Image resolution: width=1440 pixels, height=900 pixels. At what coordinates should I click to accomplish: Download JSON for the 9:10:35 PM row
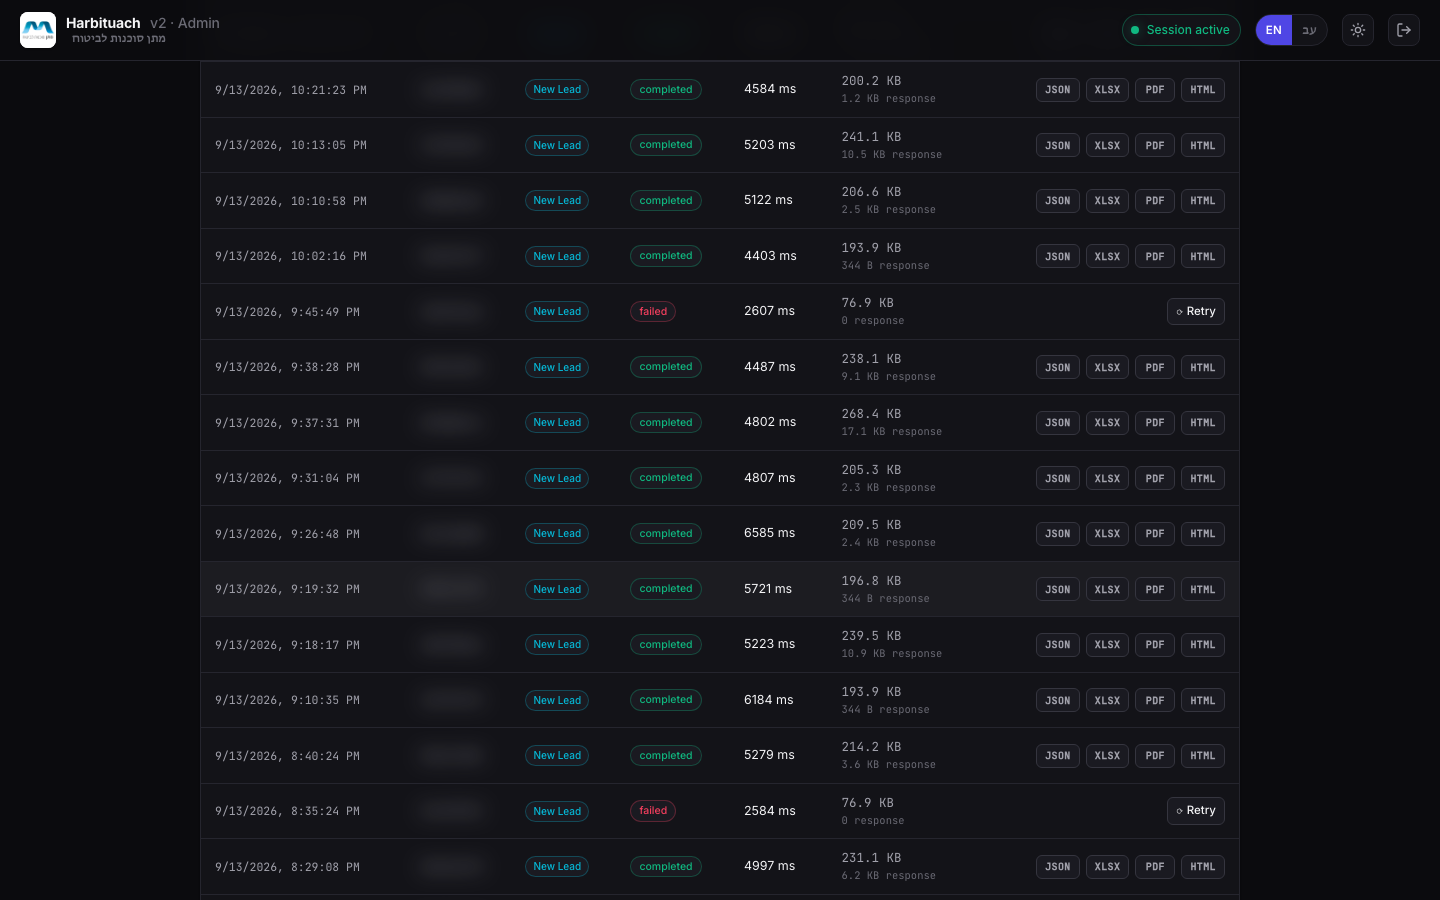point(1058,701)
